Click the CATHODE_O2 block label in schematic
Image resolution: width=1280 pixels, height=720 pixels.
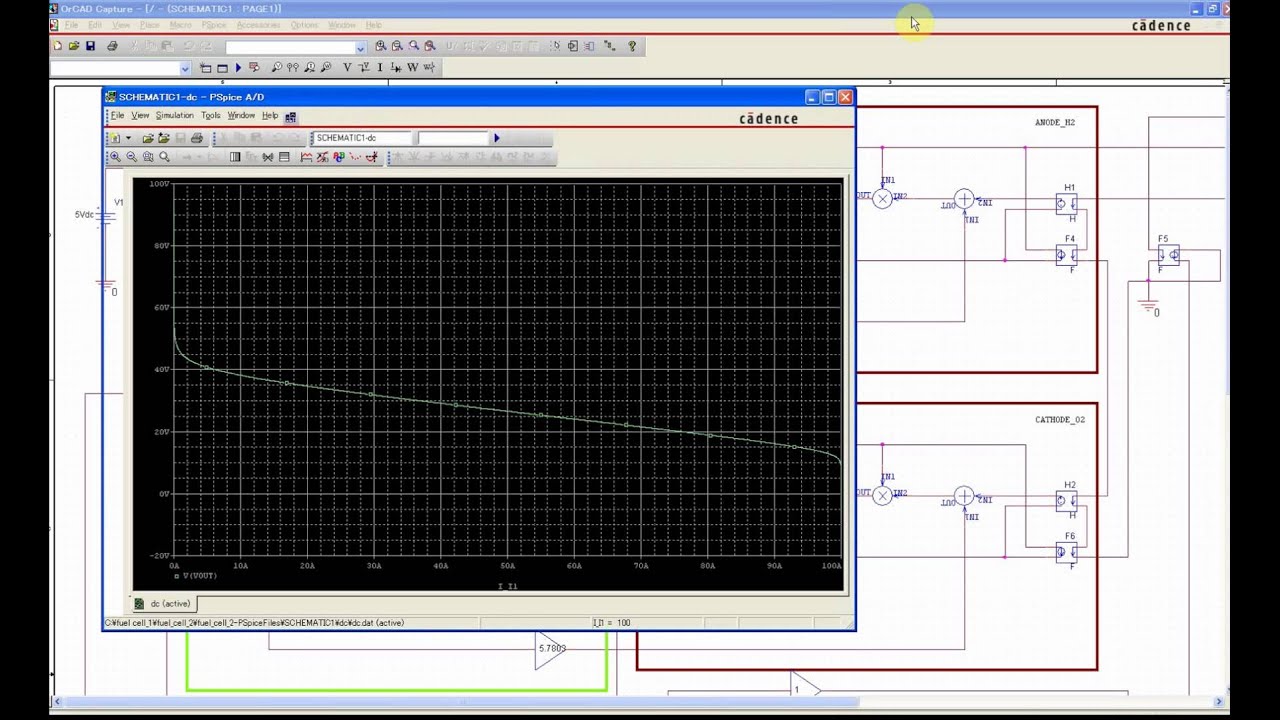point(1060,420)
